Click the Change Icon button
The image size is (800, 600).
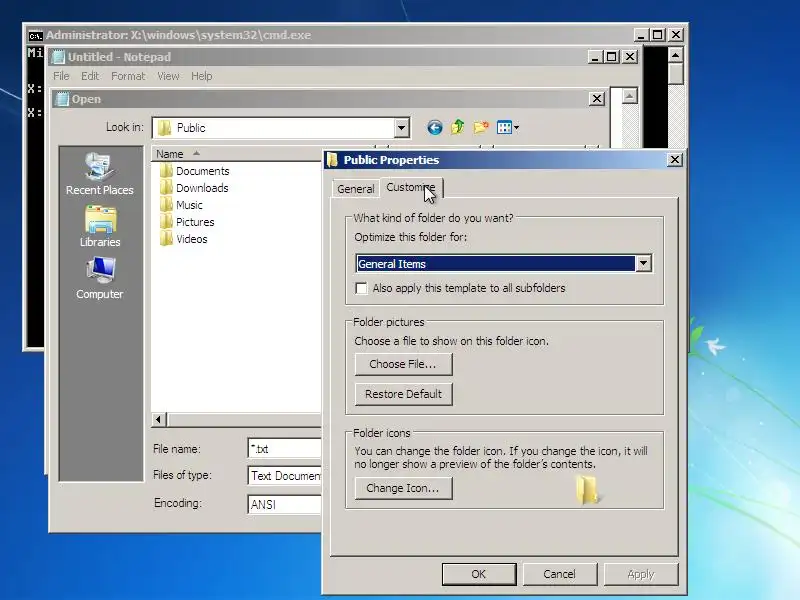[403, 488]
